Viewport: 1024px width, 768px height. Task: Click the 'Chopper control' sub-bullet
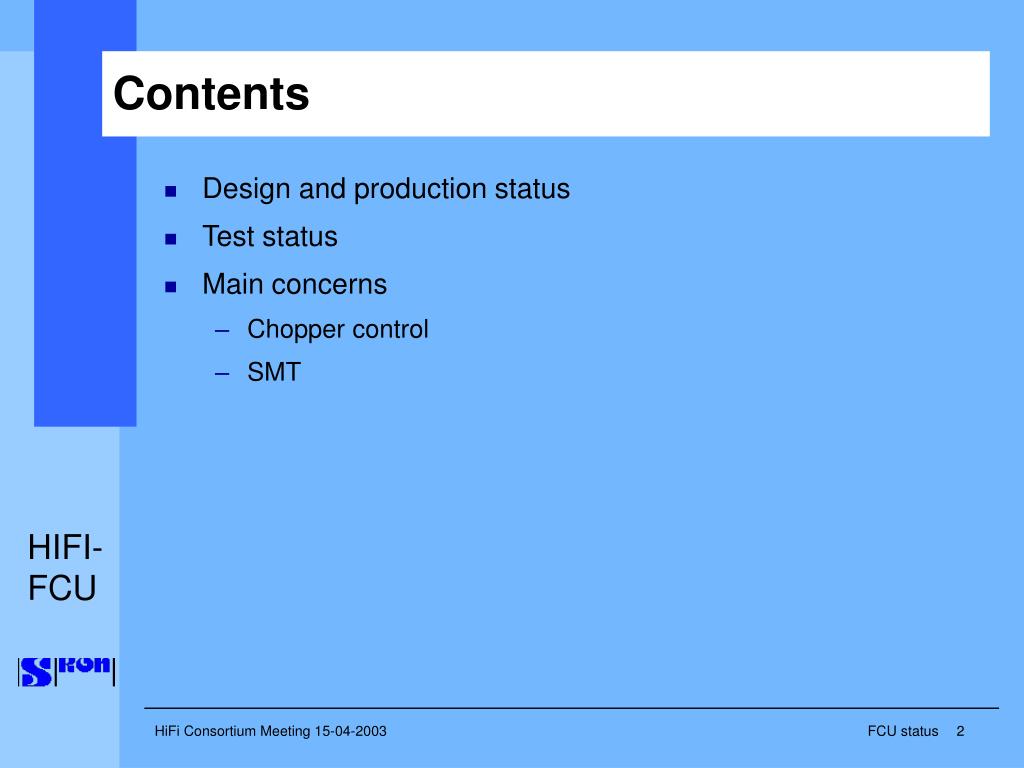click(x=338, y=330)
